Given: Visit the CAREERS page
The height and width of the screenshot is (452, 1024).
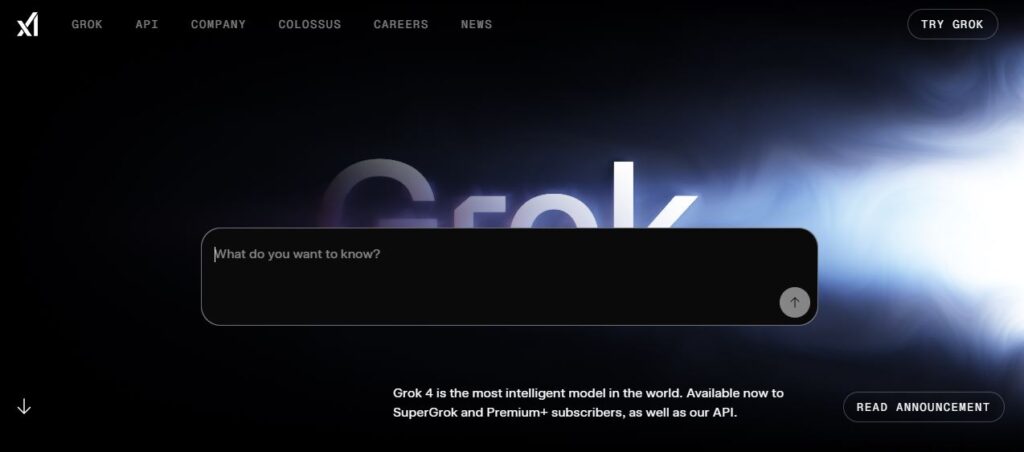Looking at the screenshot, I should click(x=401, y=24).
